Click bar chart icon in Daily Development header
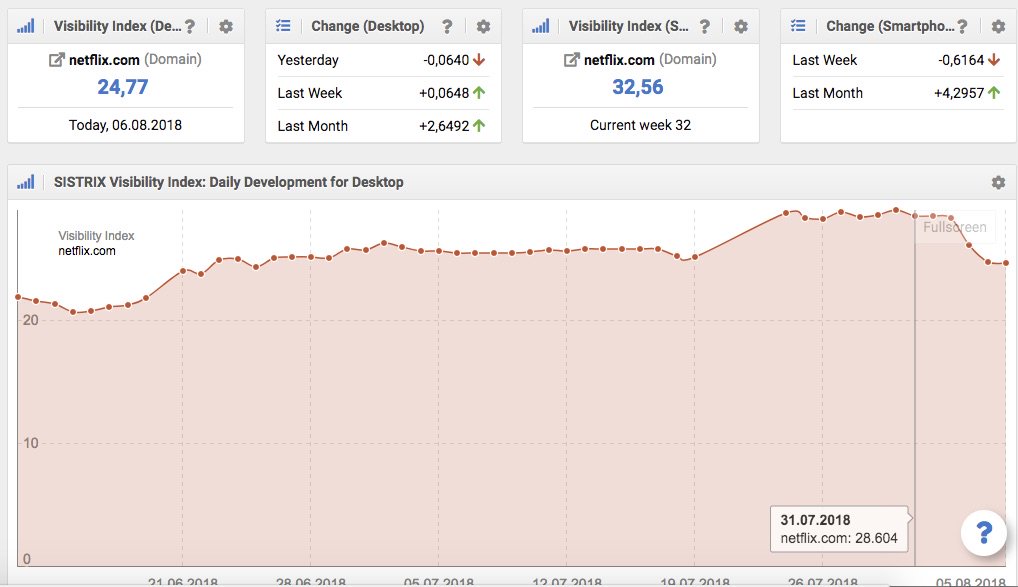 pyautogui.click(x=25, y=182)
